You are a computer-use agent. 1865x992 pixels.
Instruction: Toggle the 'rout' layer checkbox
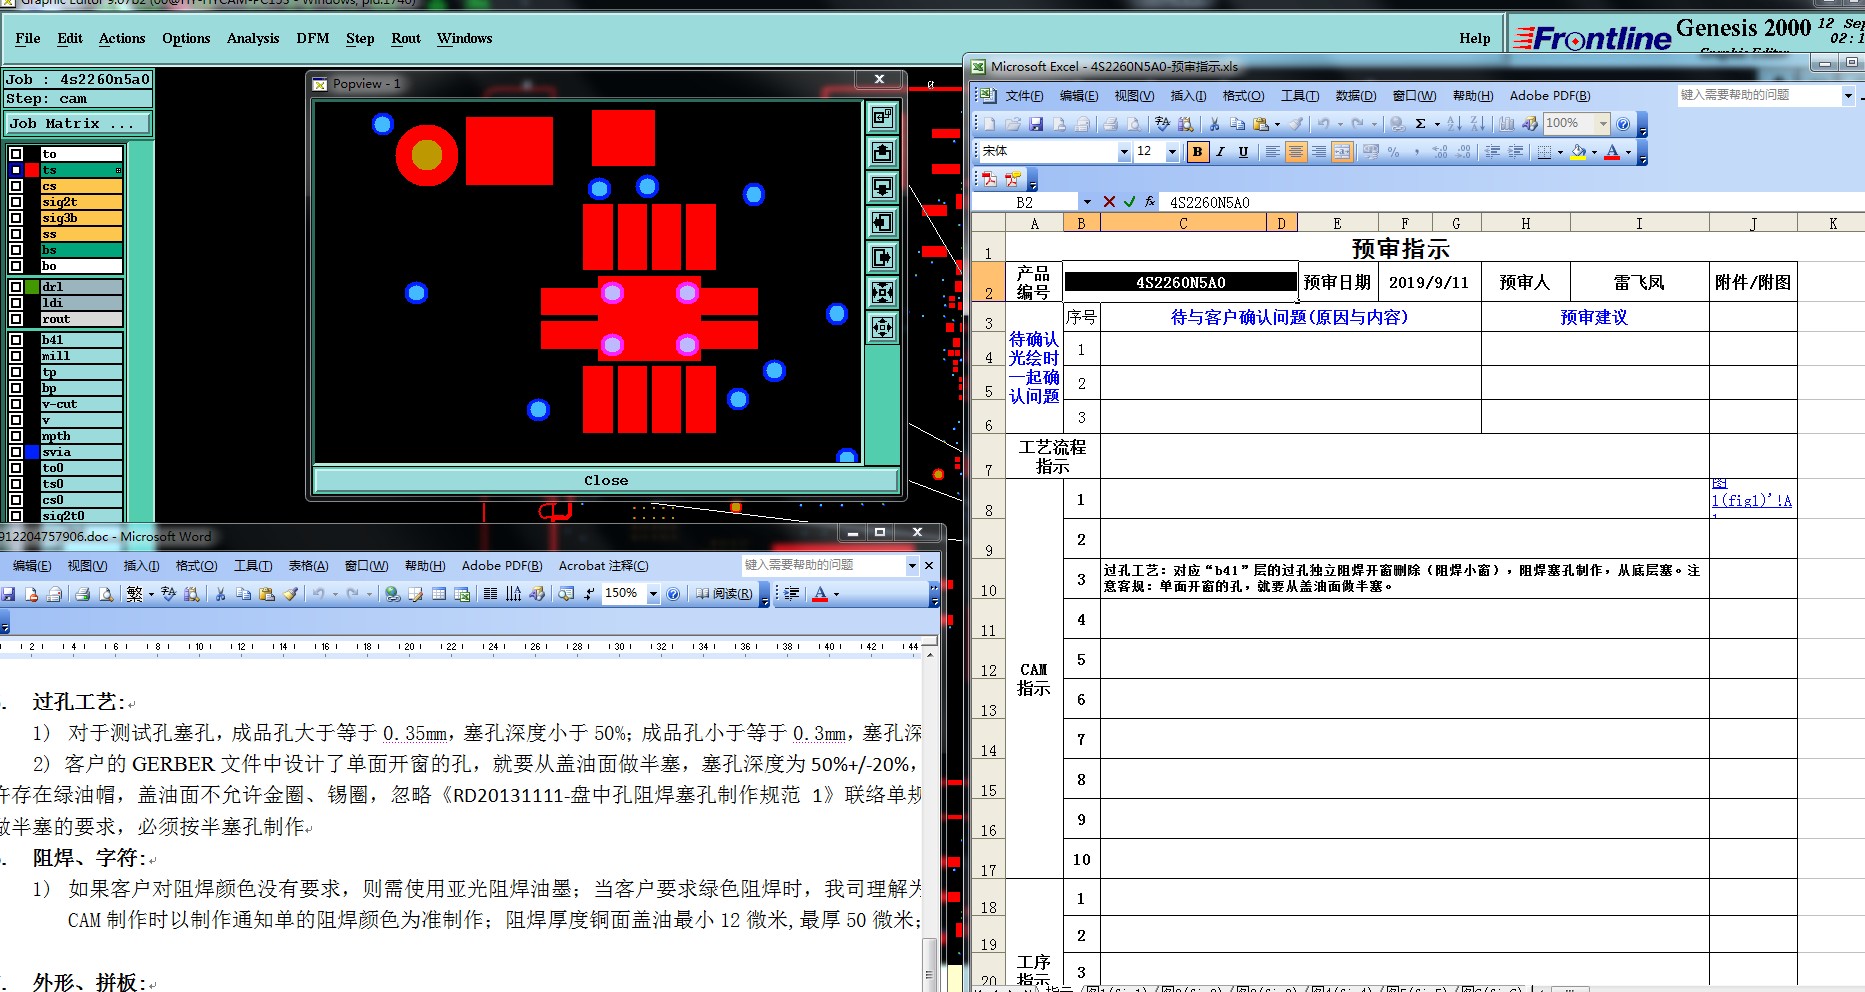coord(16,319)
